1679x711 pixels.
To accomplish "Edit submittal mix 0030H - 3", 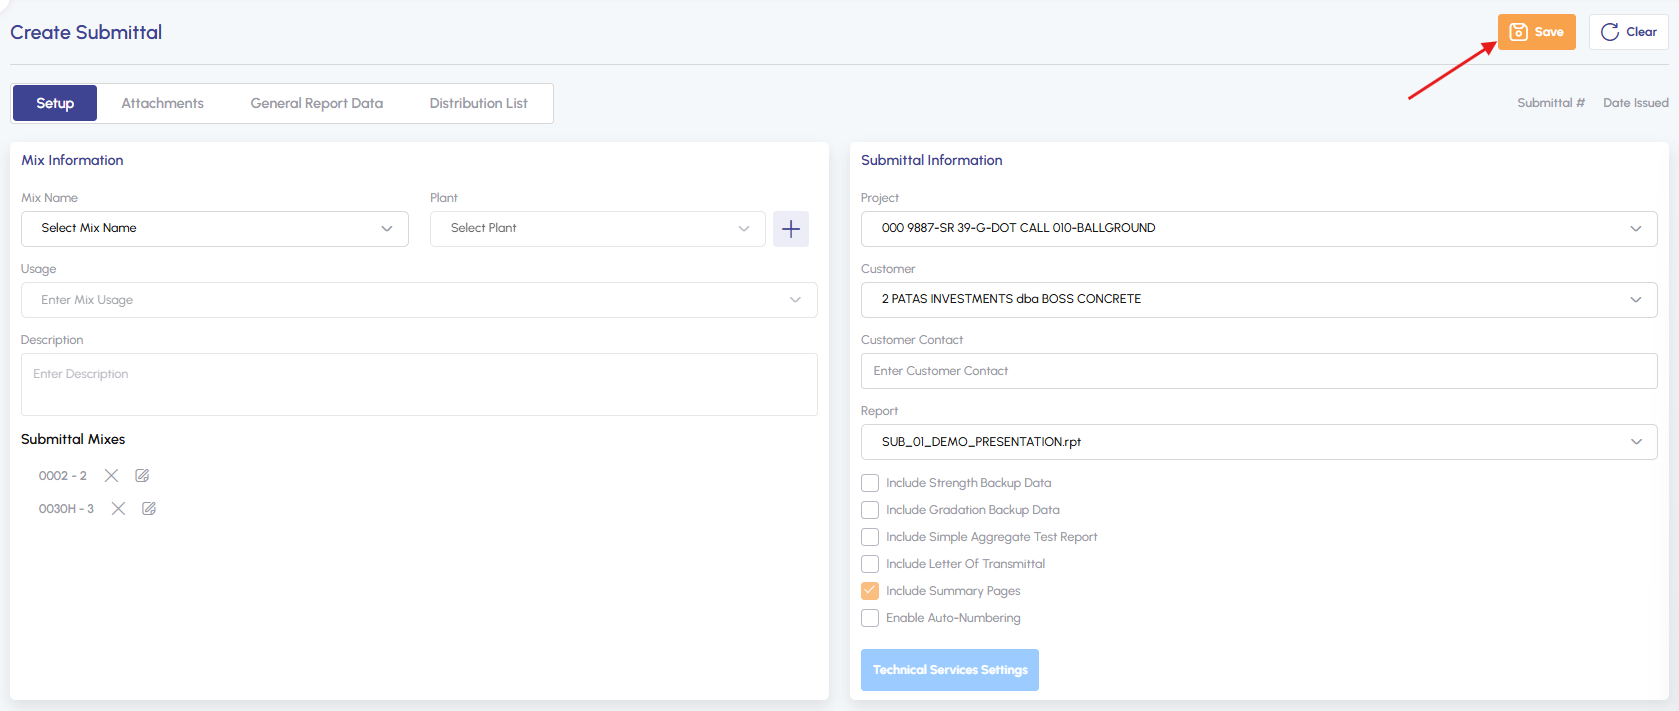I will click(x=149, y=509).
